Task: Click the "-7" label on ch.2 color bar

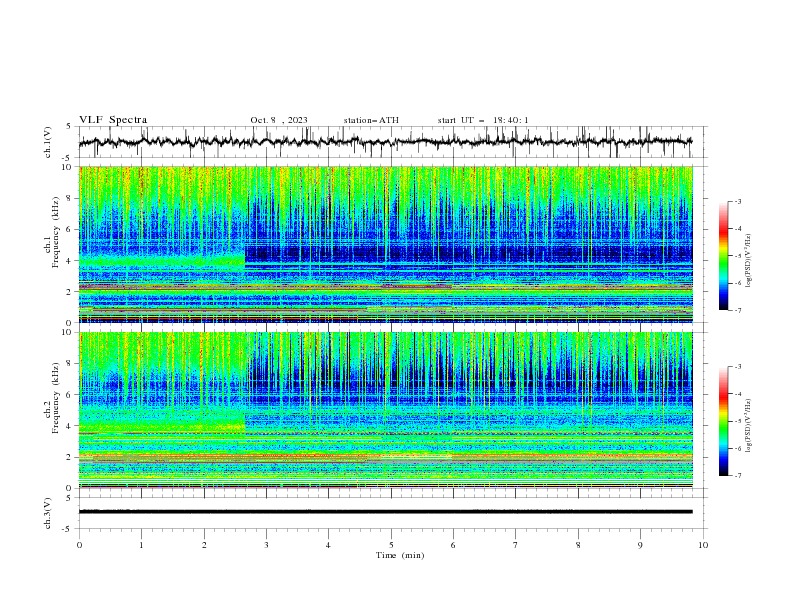Action: point(737,476)
